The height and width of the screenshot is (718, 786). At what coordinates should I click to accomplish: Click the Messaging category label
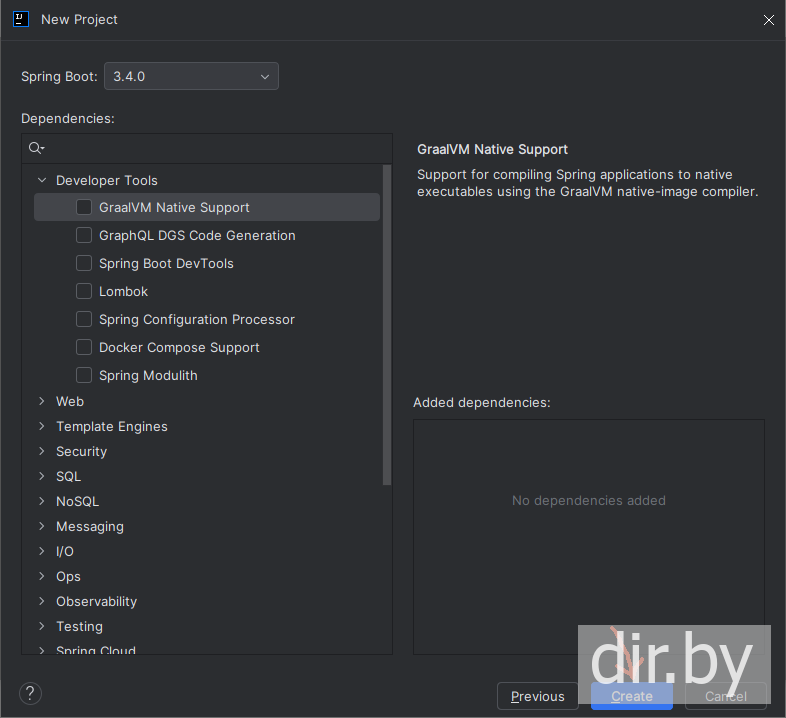pos(90,526)
